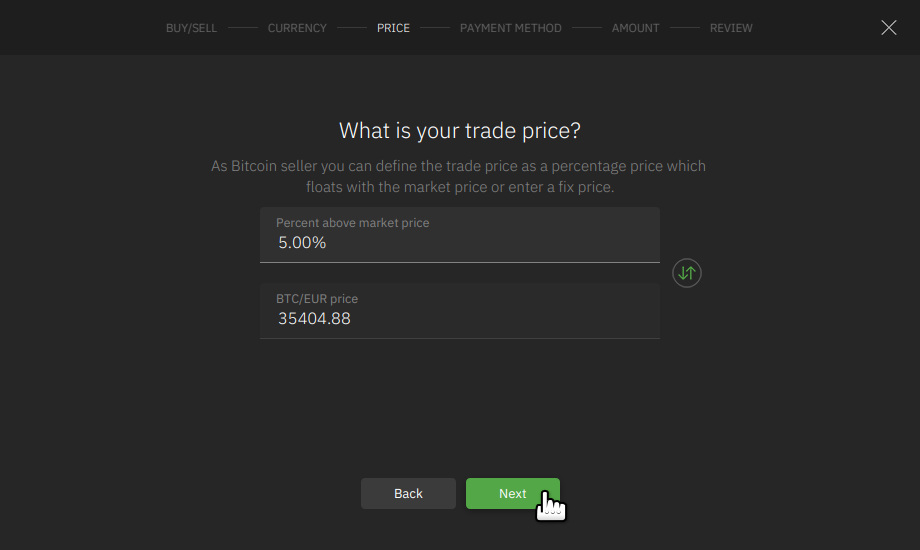Switch to the AMOUNT step

click(x=635, y=28)
